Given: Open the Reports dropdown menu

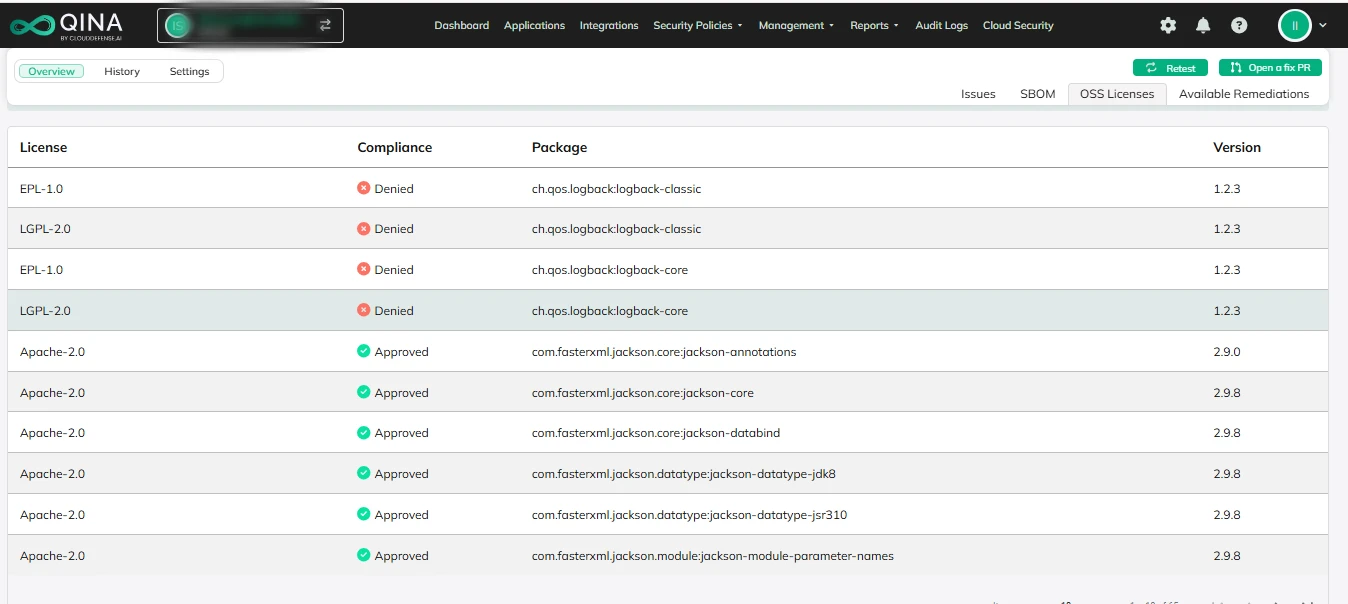Looking at the screenshot, I should [x=874, y=25].
